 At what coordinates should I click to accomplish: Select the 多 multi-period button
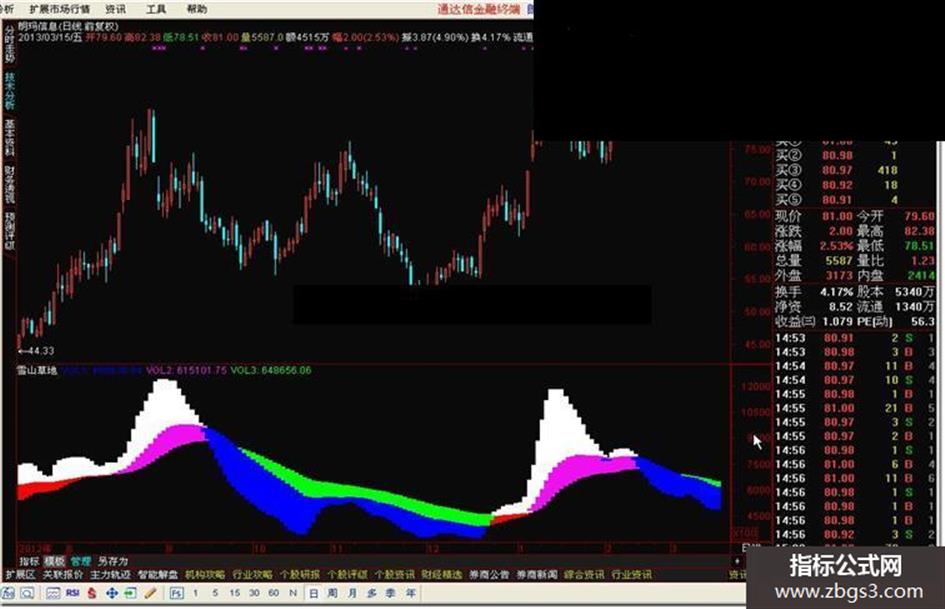click(x=372, y=593)
